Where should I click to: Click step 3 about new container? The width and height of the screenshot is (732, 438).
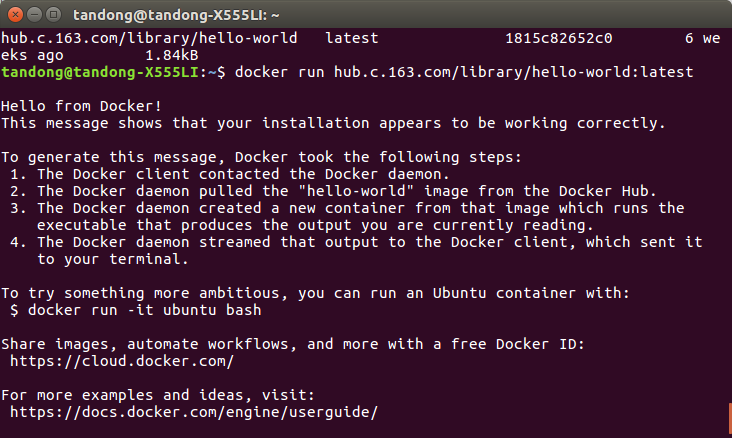(x=347, y=217)
